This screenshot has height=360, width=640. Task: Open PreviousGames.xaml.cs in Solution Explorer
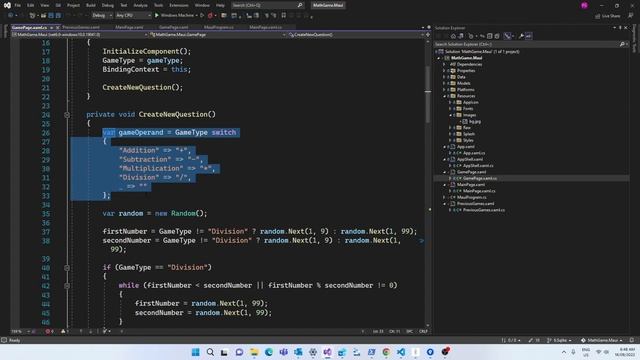point(483,210)
